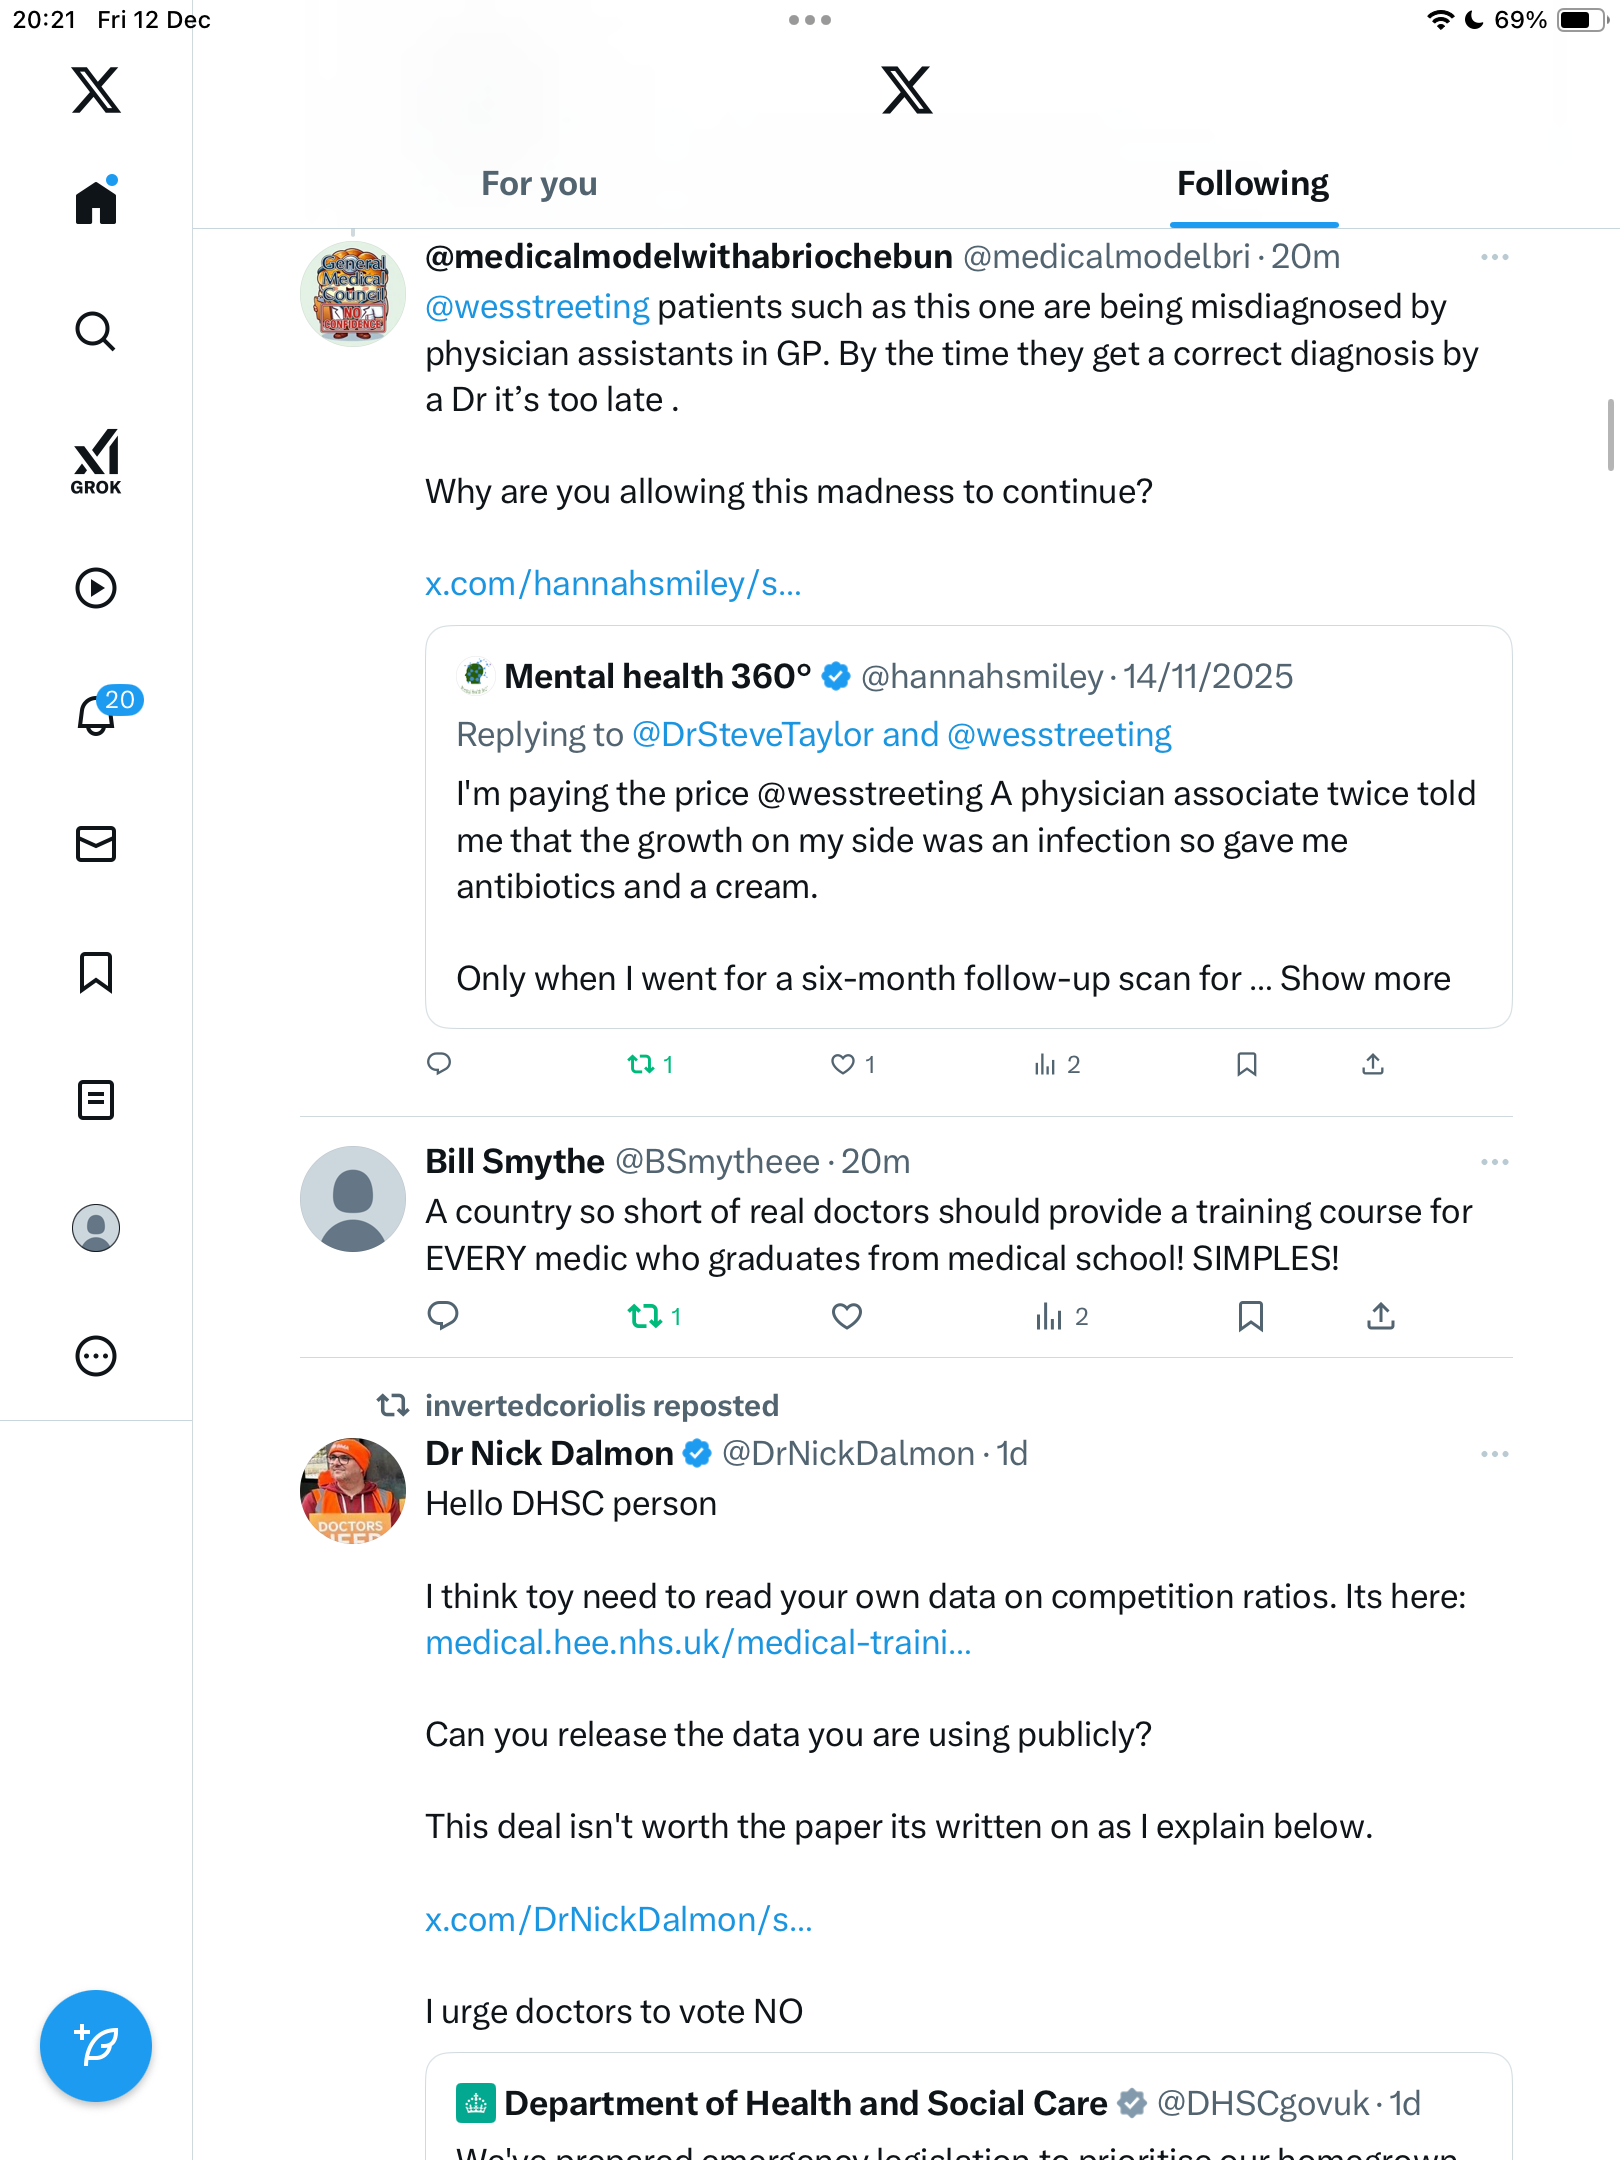This screenshot has height=2160, width=1620.
Task: Open the medical.hee.nhs.uk link
Action: 698,1642
